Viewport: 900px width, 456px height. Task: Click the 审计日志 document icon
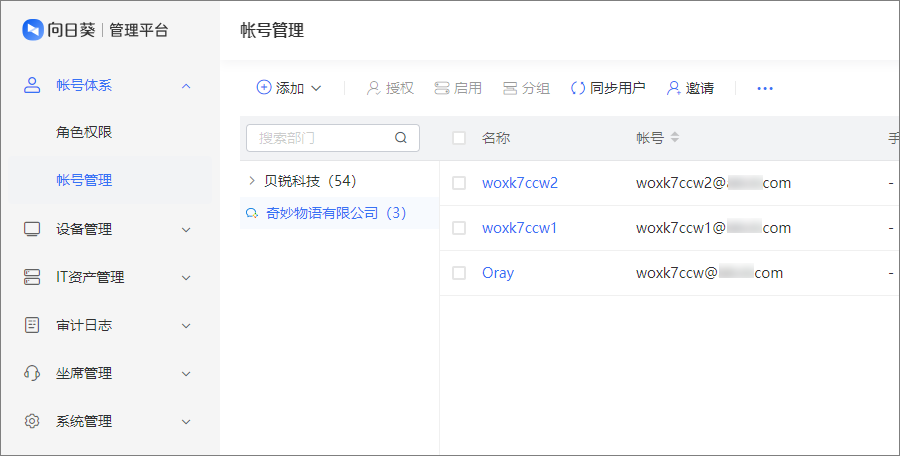point(32,325)
